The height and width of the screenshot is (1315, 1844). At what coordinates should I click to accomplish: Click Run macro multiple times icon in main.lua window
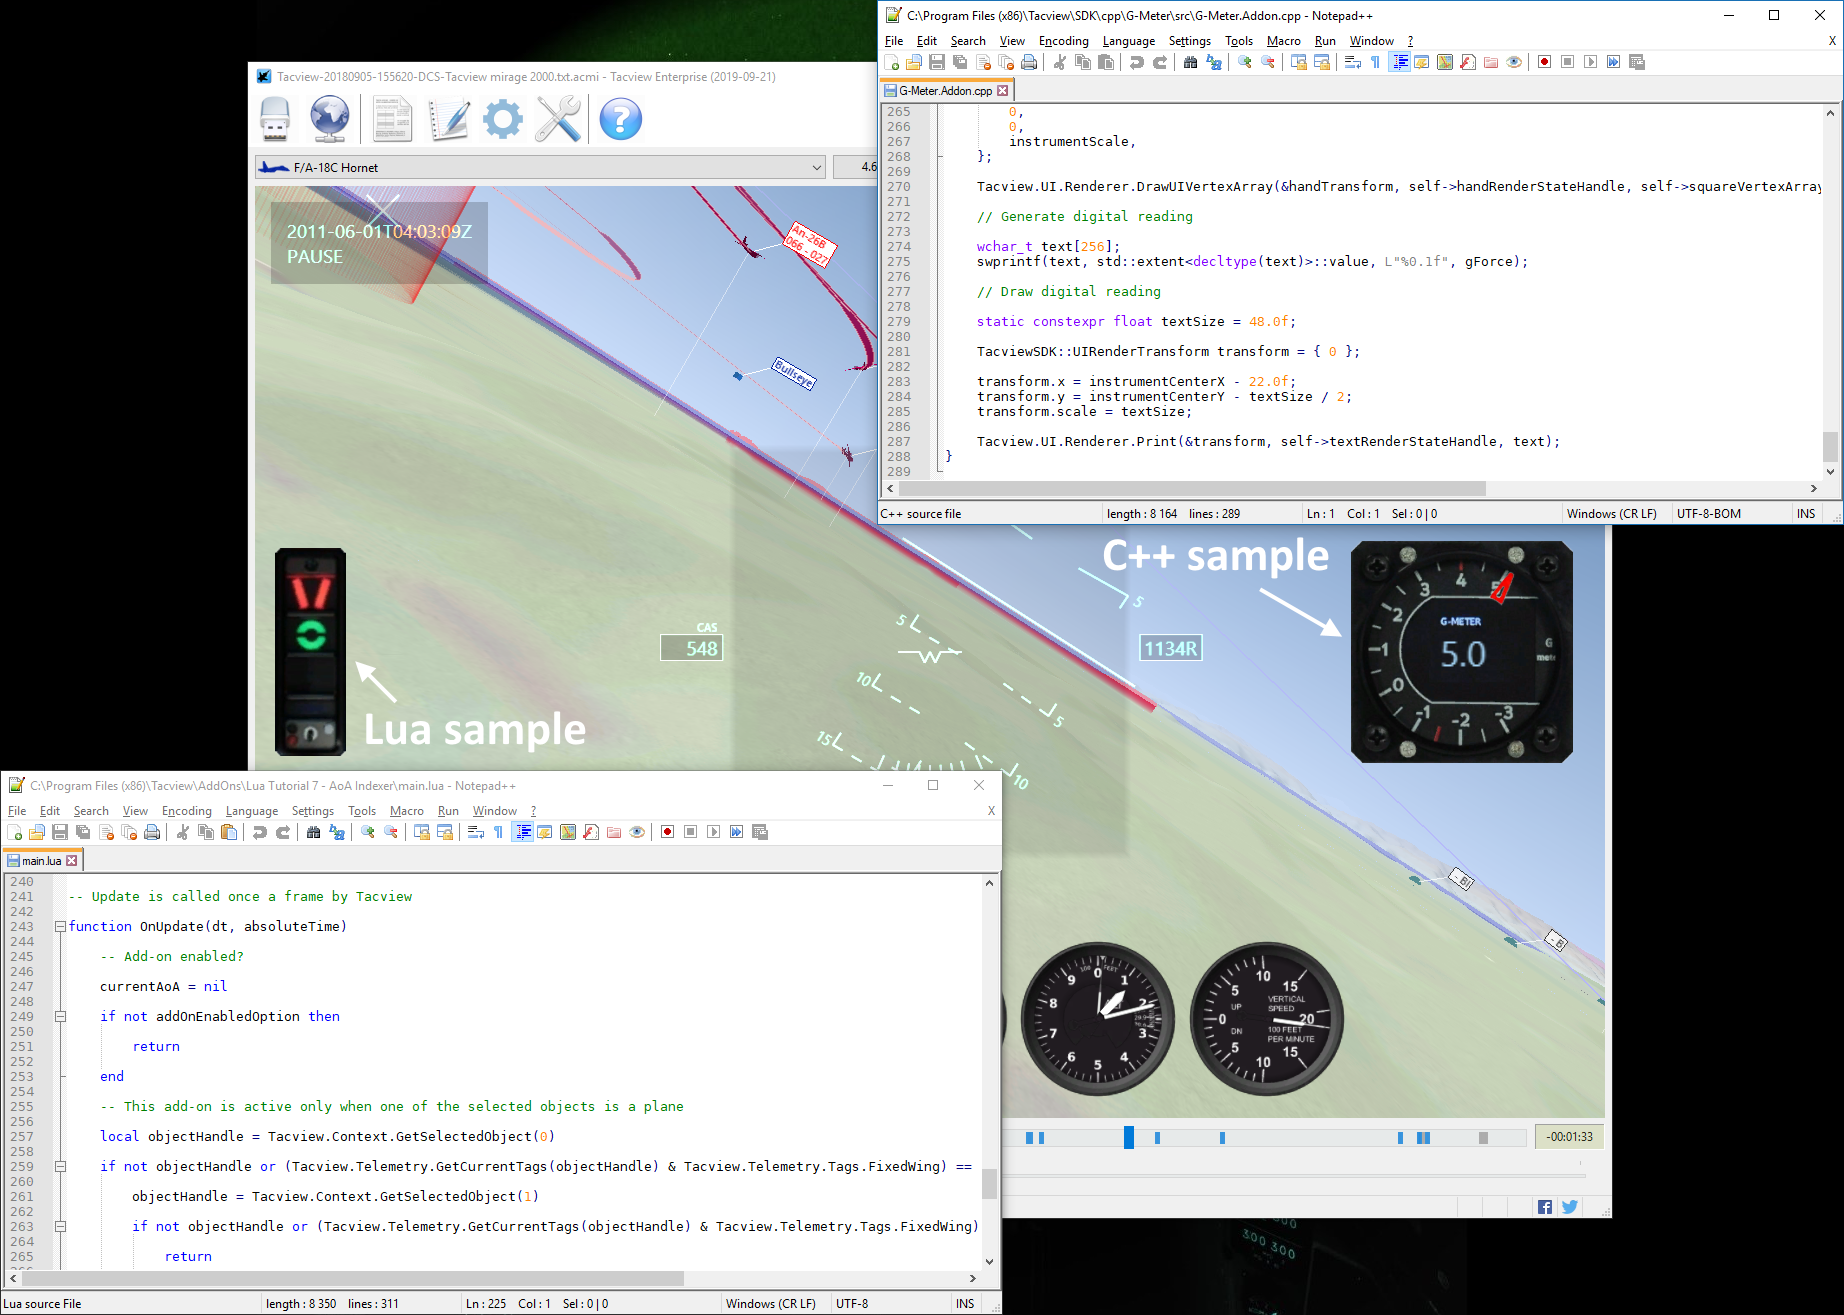coord(736,832)
